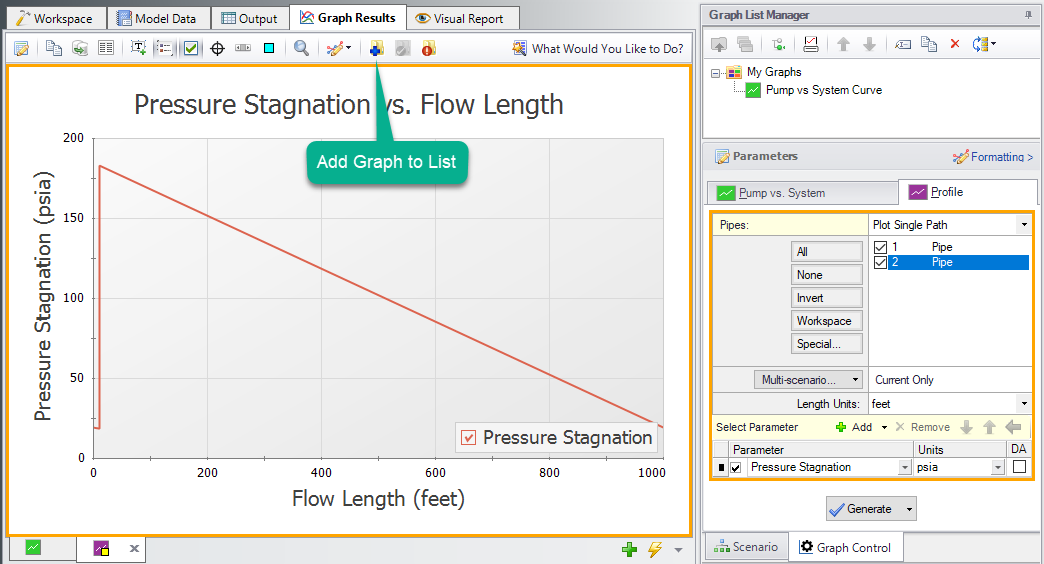The image size is (1044, 564).
Task: Select Pump vs System Curve in graph list
Action: pyautogui.click(x=823, y=90)
